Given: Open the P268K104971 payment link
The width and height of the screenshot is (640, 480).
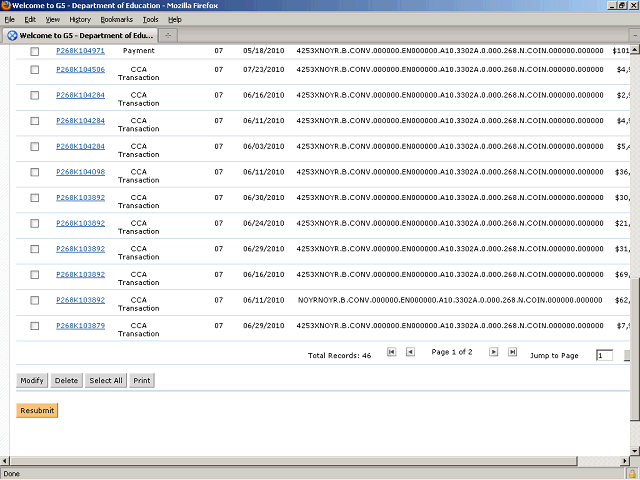Looking at the screenshot, I should (80, 50).
